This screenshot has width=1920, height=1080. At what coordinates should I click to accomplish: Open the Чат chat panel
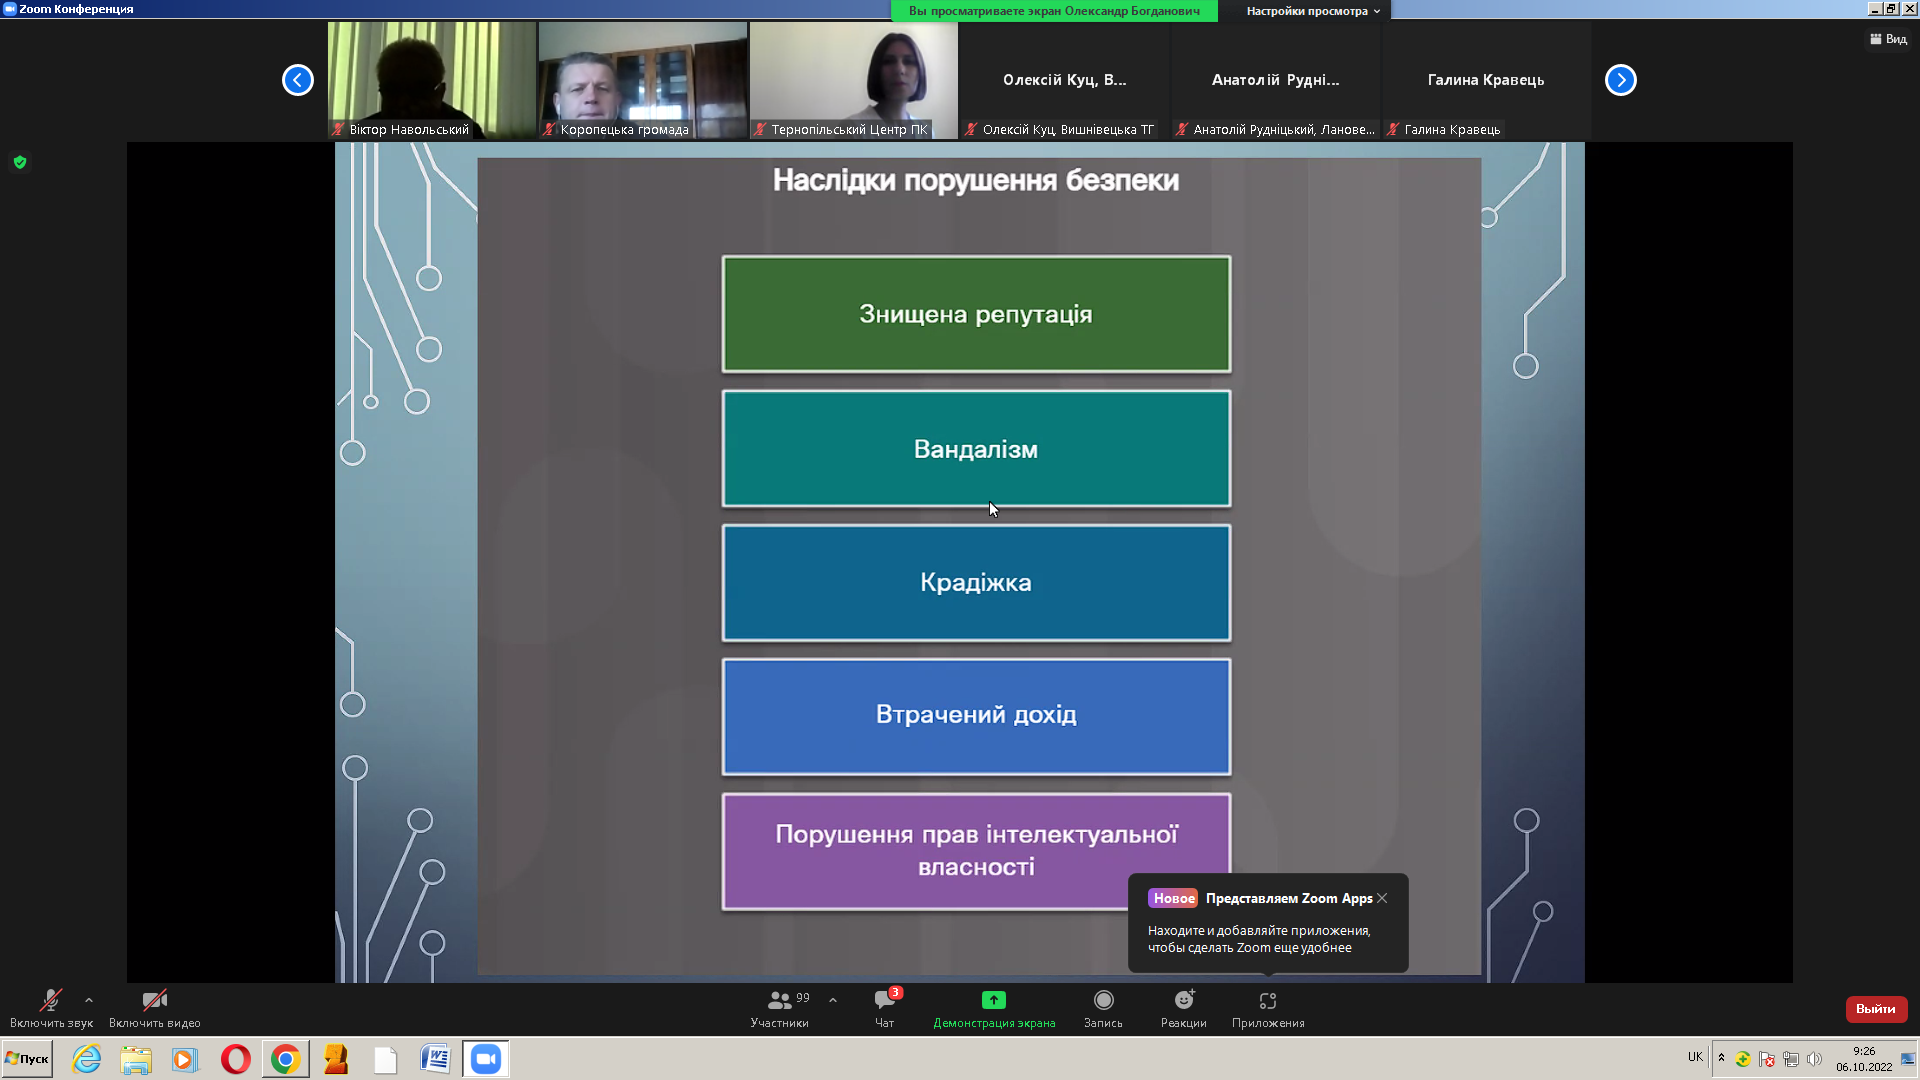pyautogui.click(x=885, y=1008)
